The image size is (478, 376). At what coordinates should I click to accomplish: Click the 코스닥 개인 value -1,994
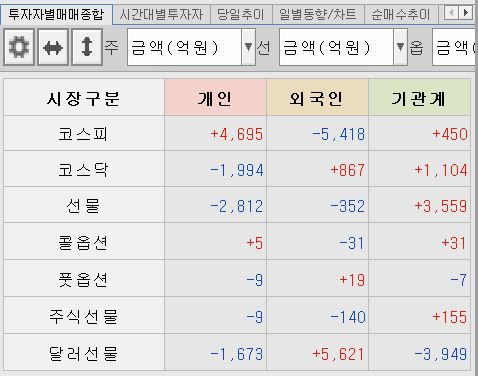236,170
